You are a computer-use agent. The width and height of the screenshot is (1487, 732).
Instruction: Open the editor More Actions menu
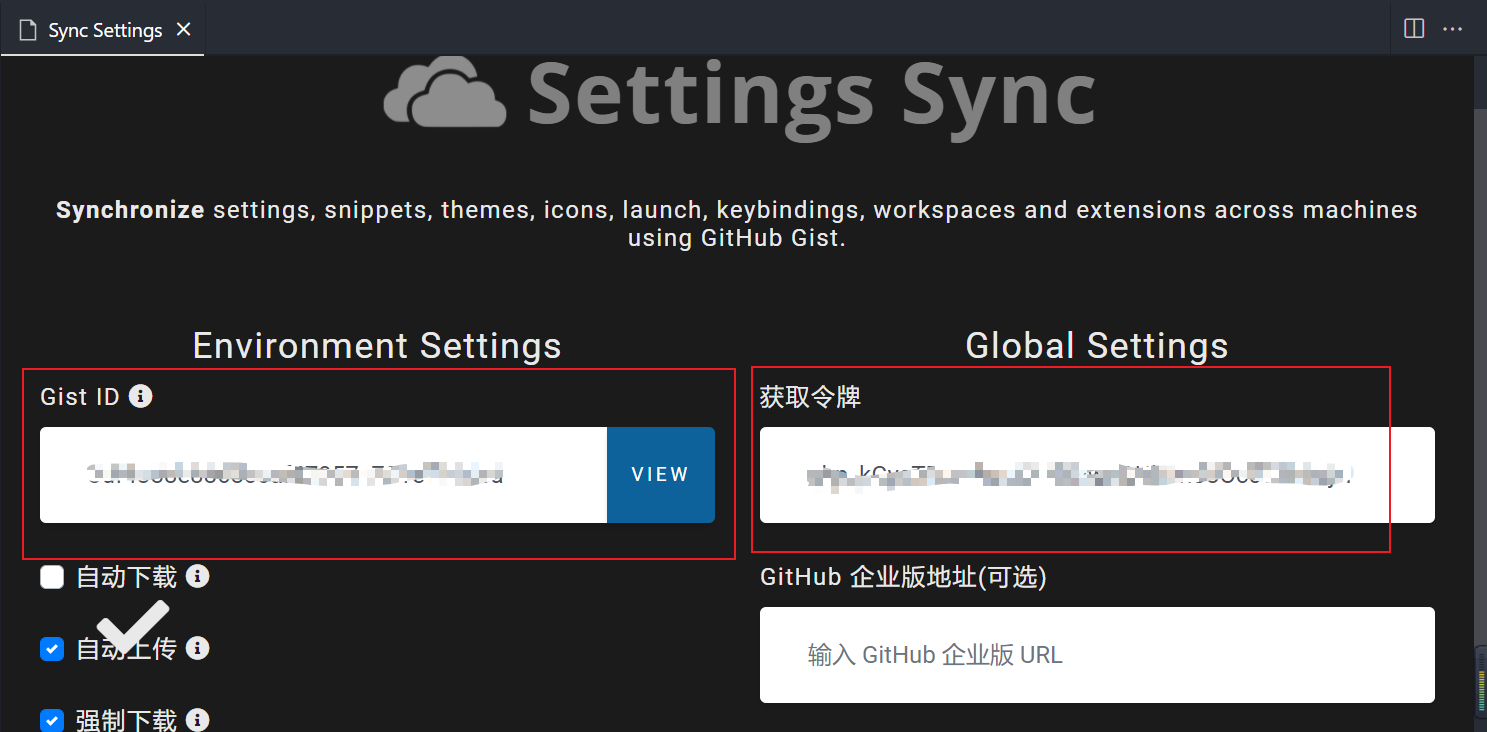(1452, 29)
